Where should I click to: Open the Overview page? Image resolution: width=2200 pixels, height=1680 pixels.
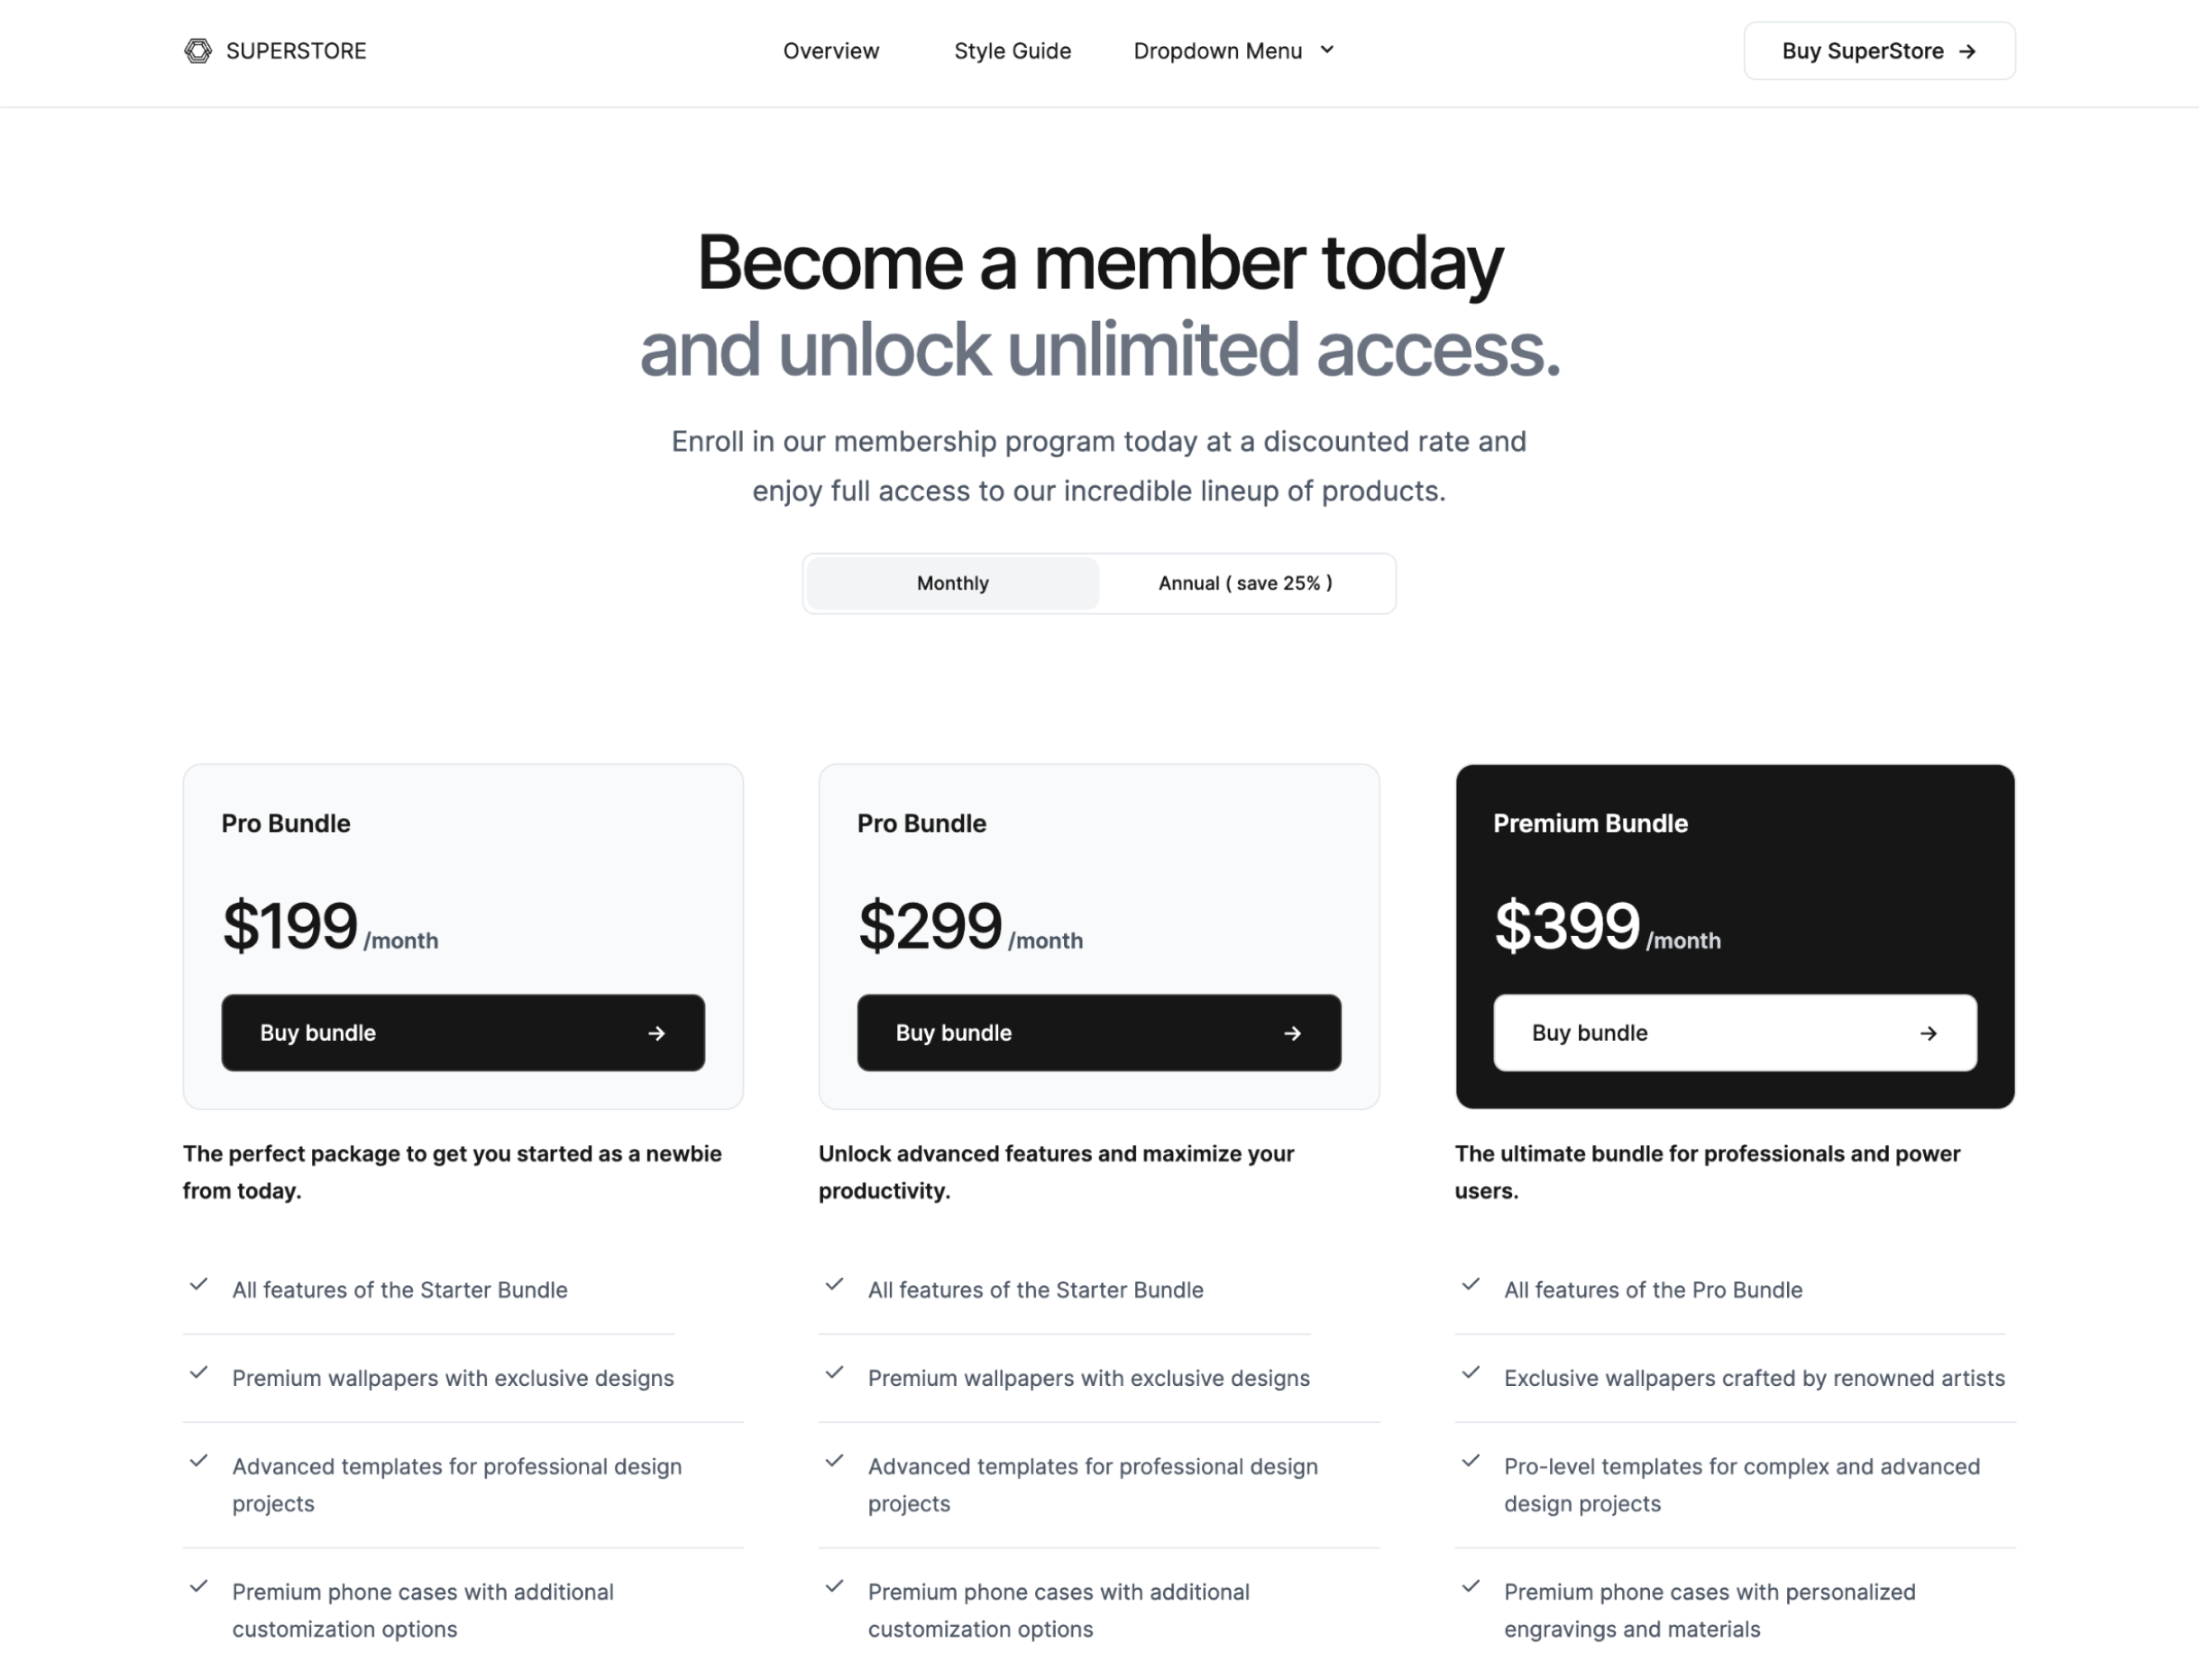[831, 51]
